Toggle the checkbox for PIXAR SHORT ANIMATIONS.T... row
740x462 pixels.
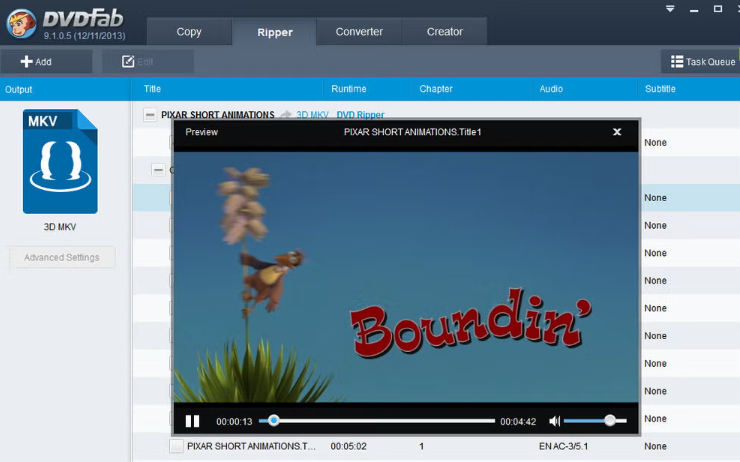pyautogui.click(x=177, y=446)
